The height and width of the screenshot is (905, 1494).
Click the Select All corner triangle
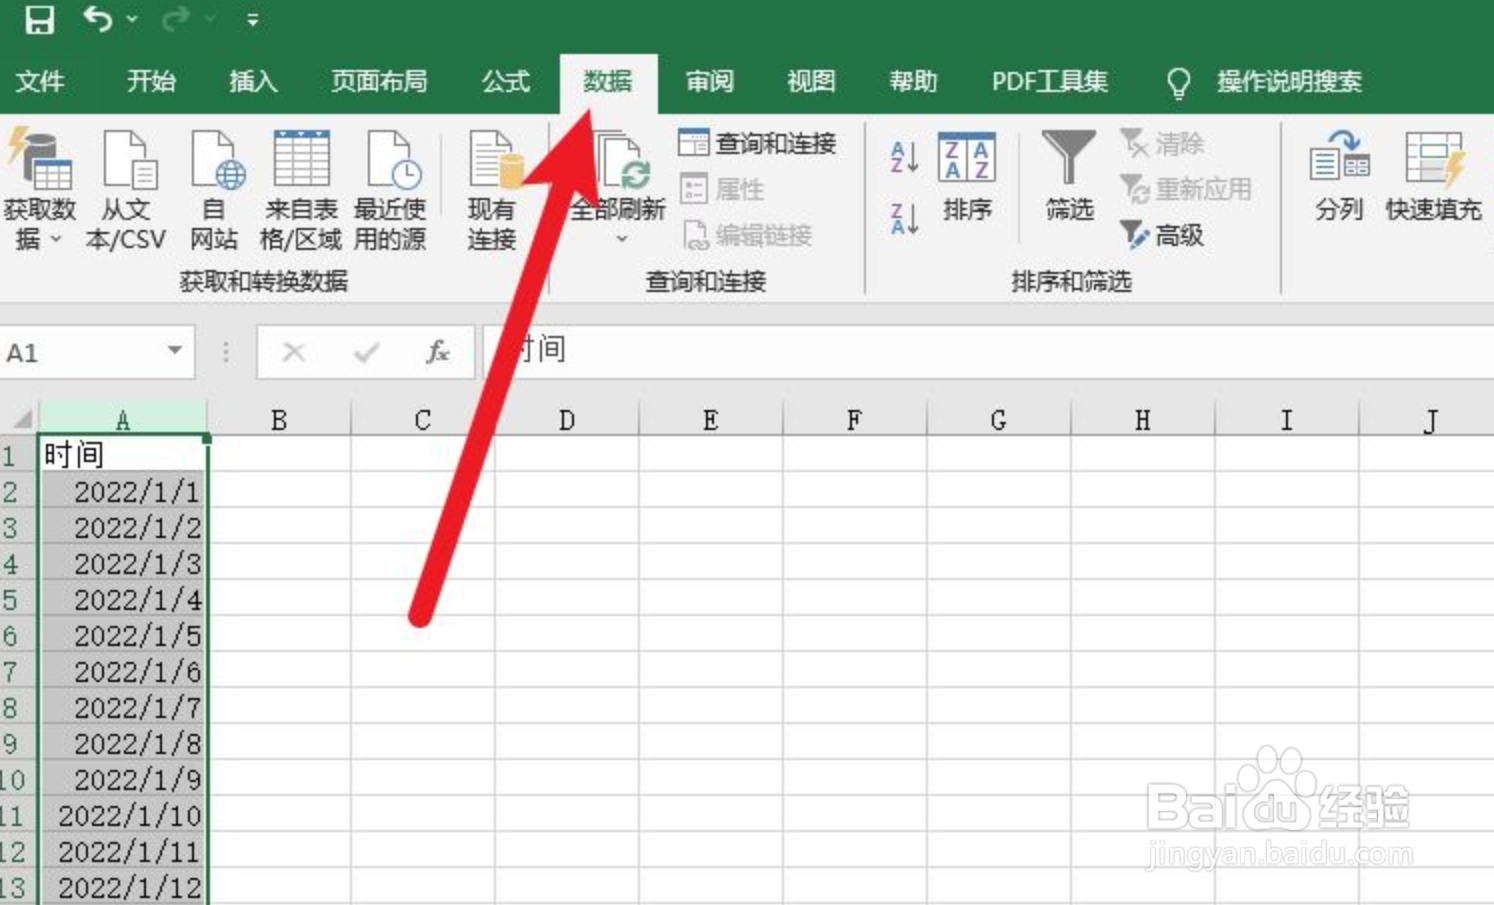pos(20,417)
